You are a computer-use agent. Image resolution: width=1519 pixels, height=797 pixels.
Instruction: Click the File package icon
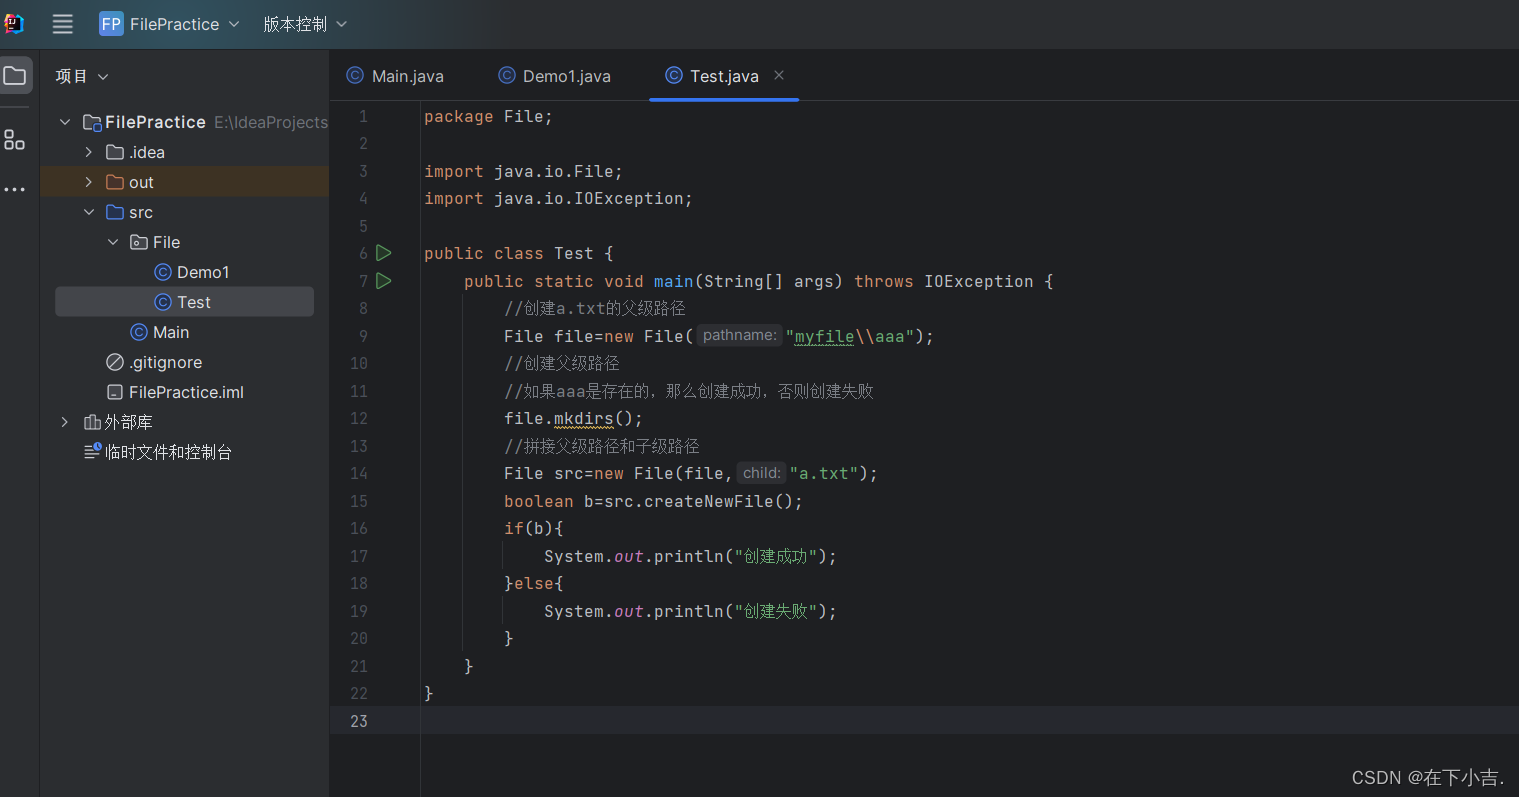click(x=139, y=242)
